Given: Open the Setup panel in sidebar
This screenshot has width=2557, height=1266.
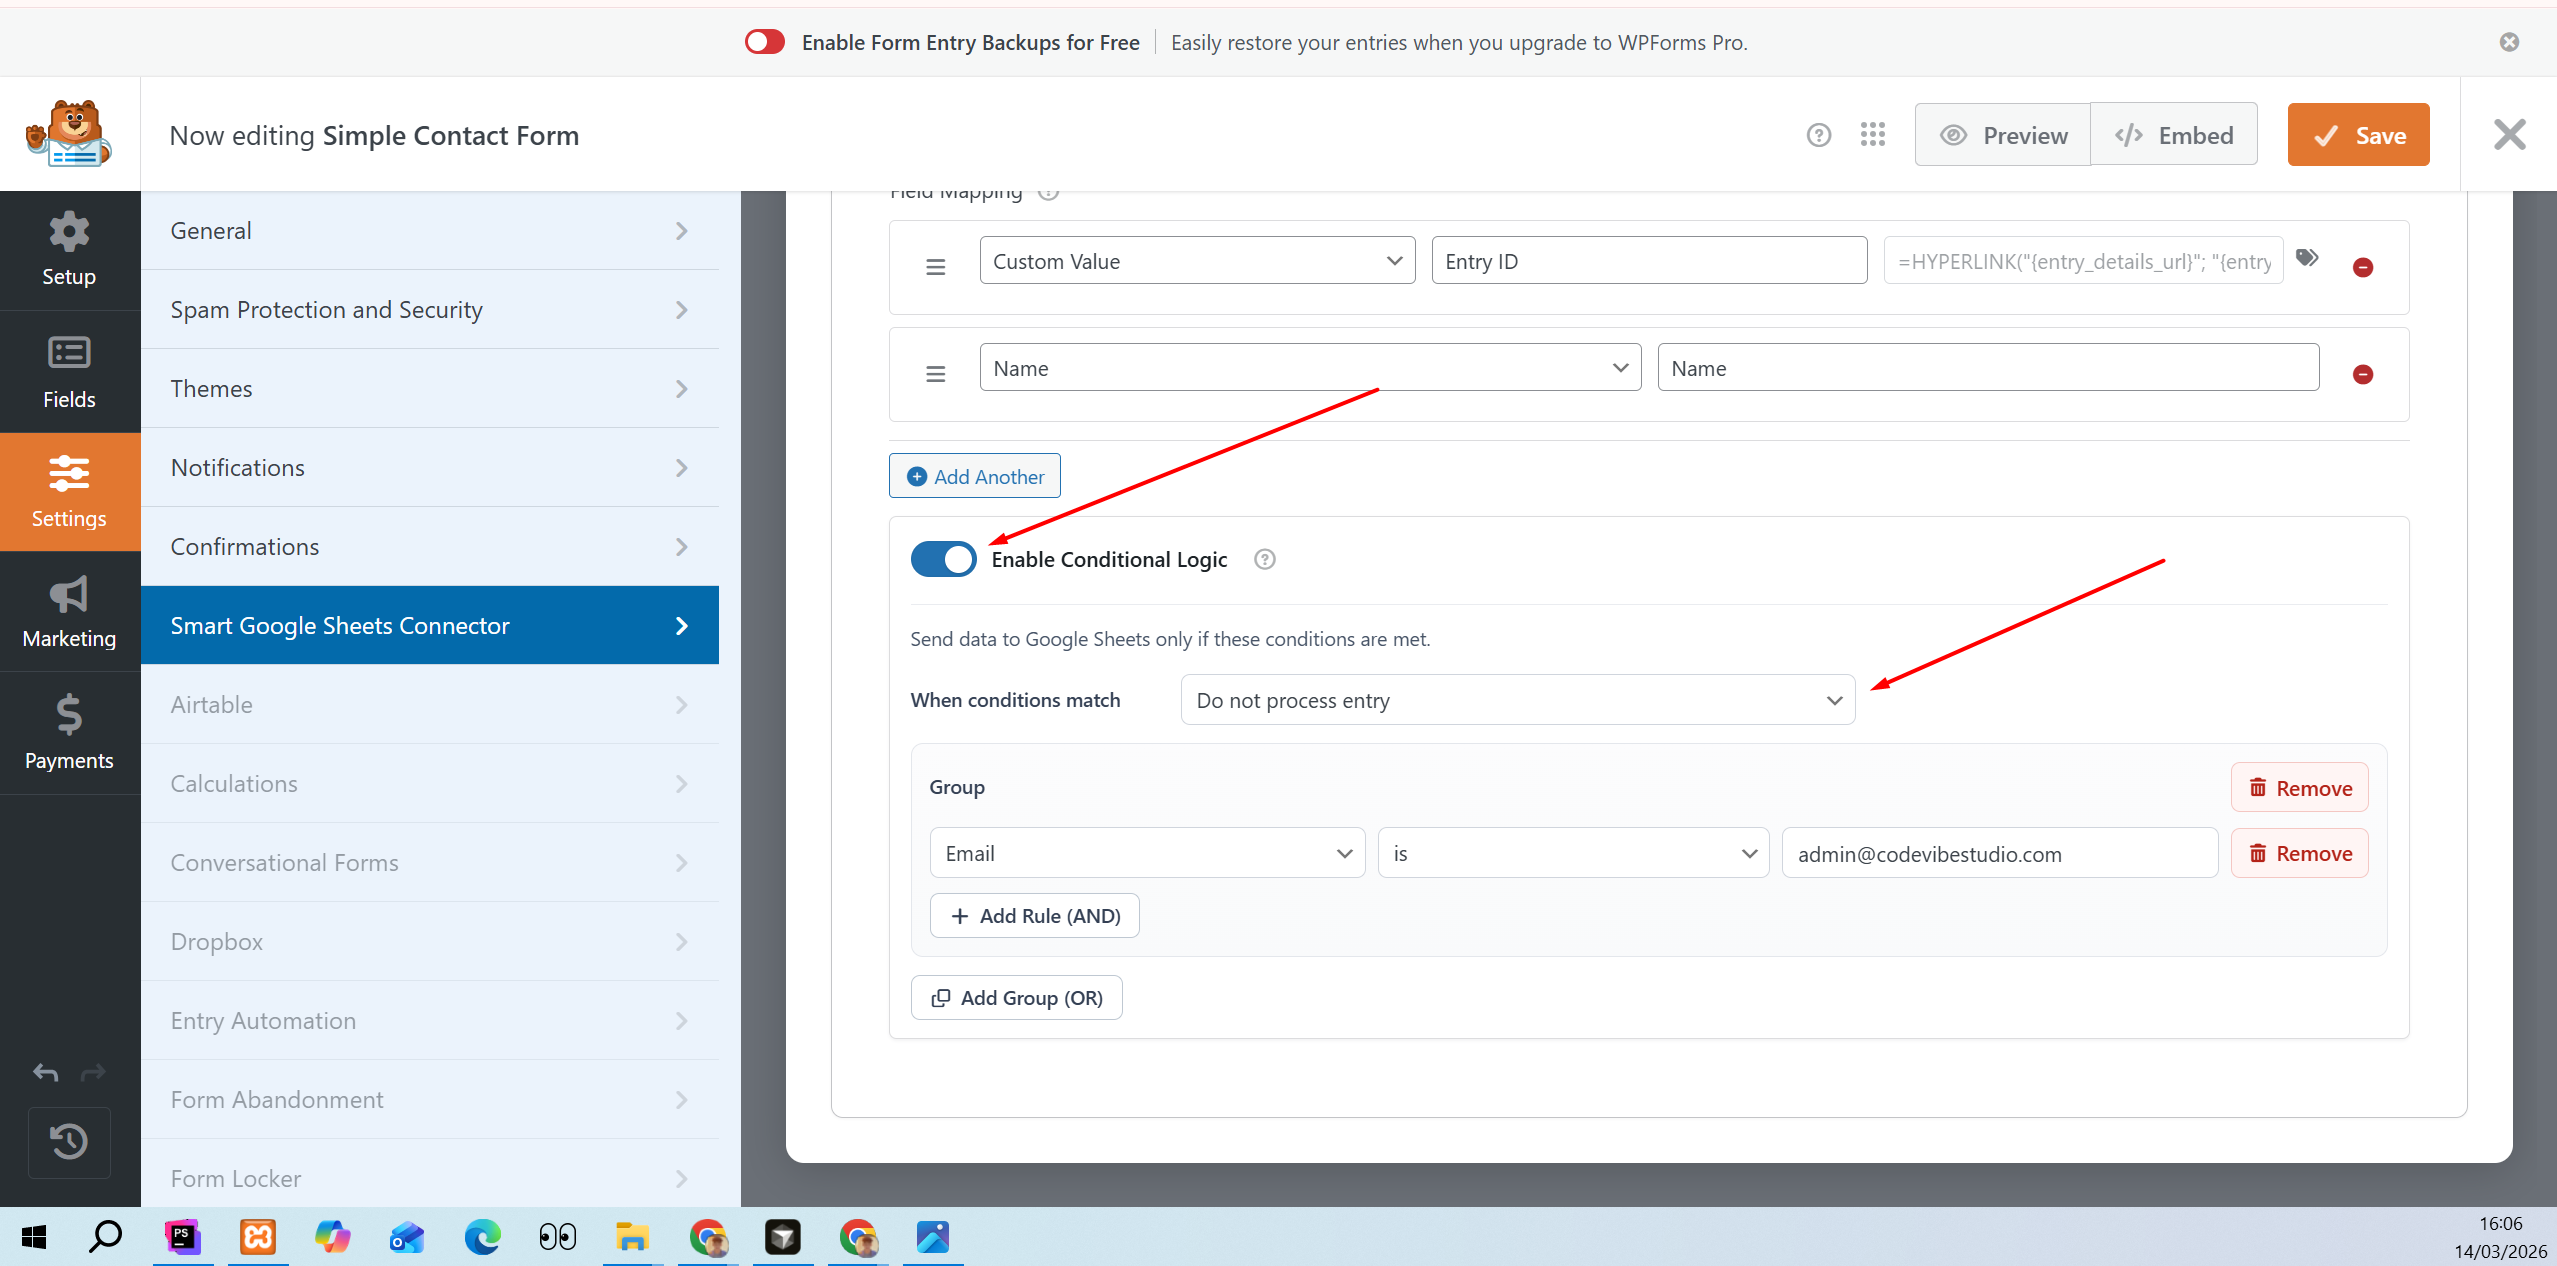Looking at the screenshot, I should click(x=69, y=250).
